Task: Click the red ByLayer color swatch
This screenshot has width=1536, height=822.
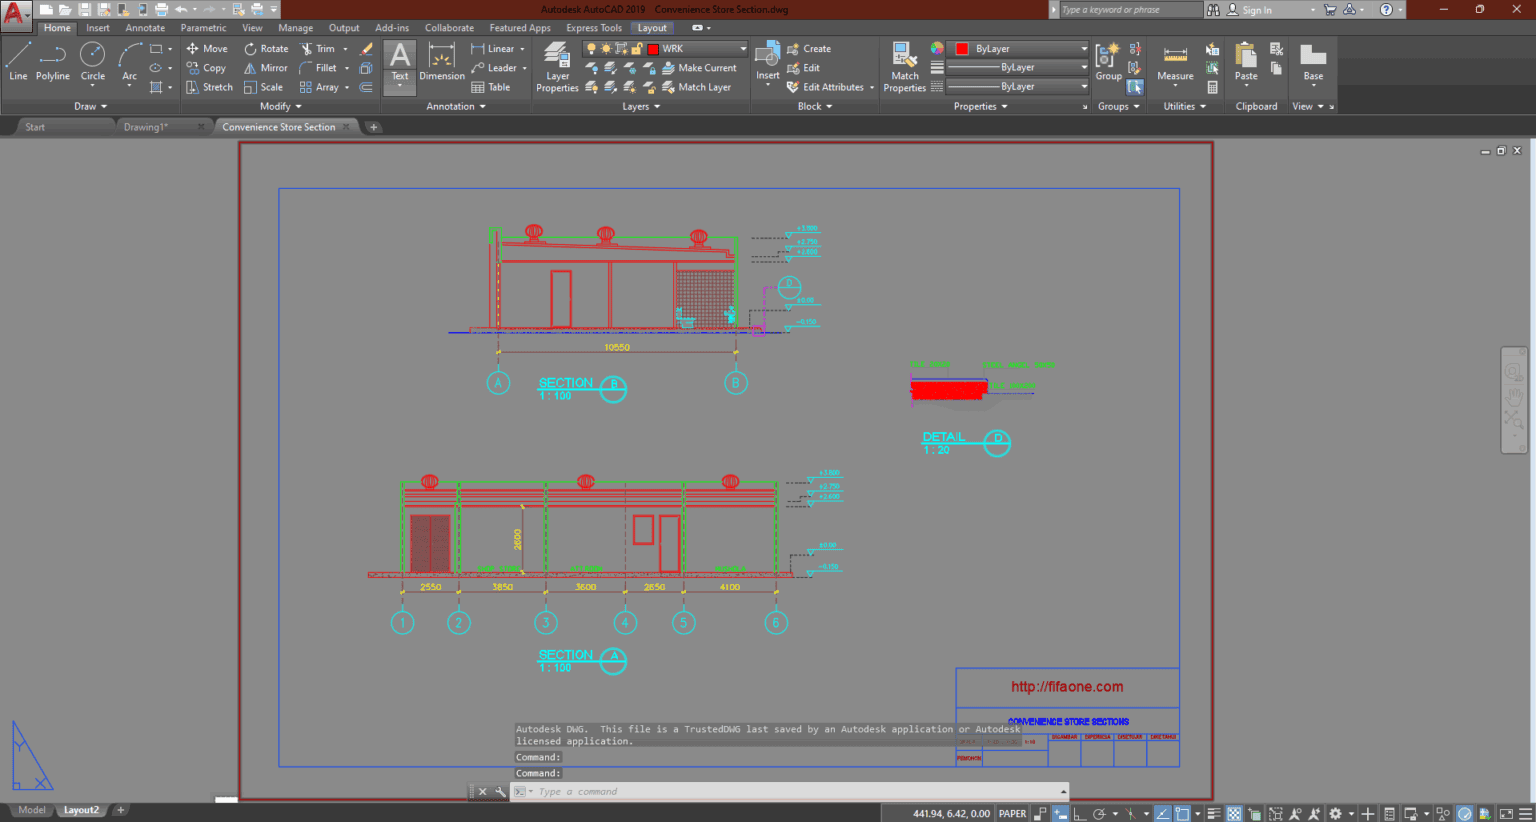Action: point(963,48)
